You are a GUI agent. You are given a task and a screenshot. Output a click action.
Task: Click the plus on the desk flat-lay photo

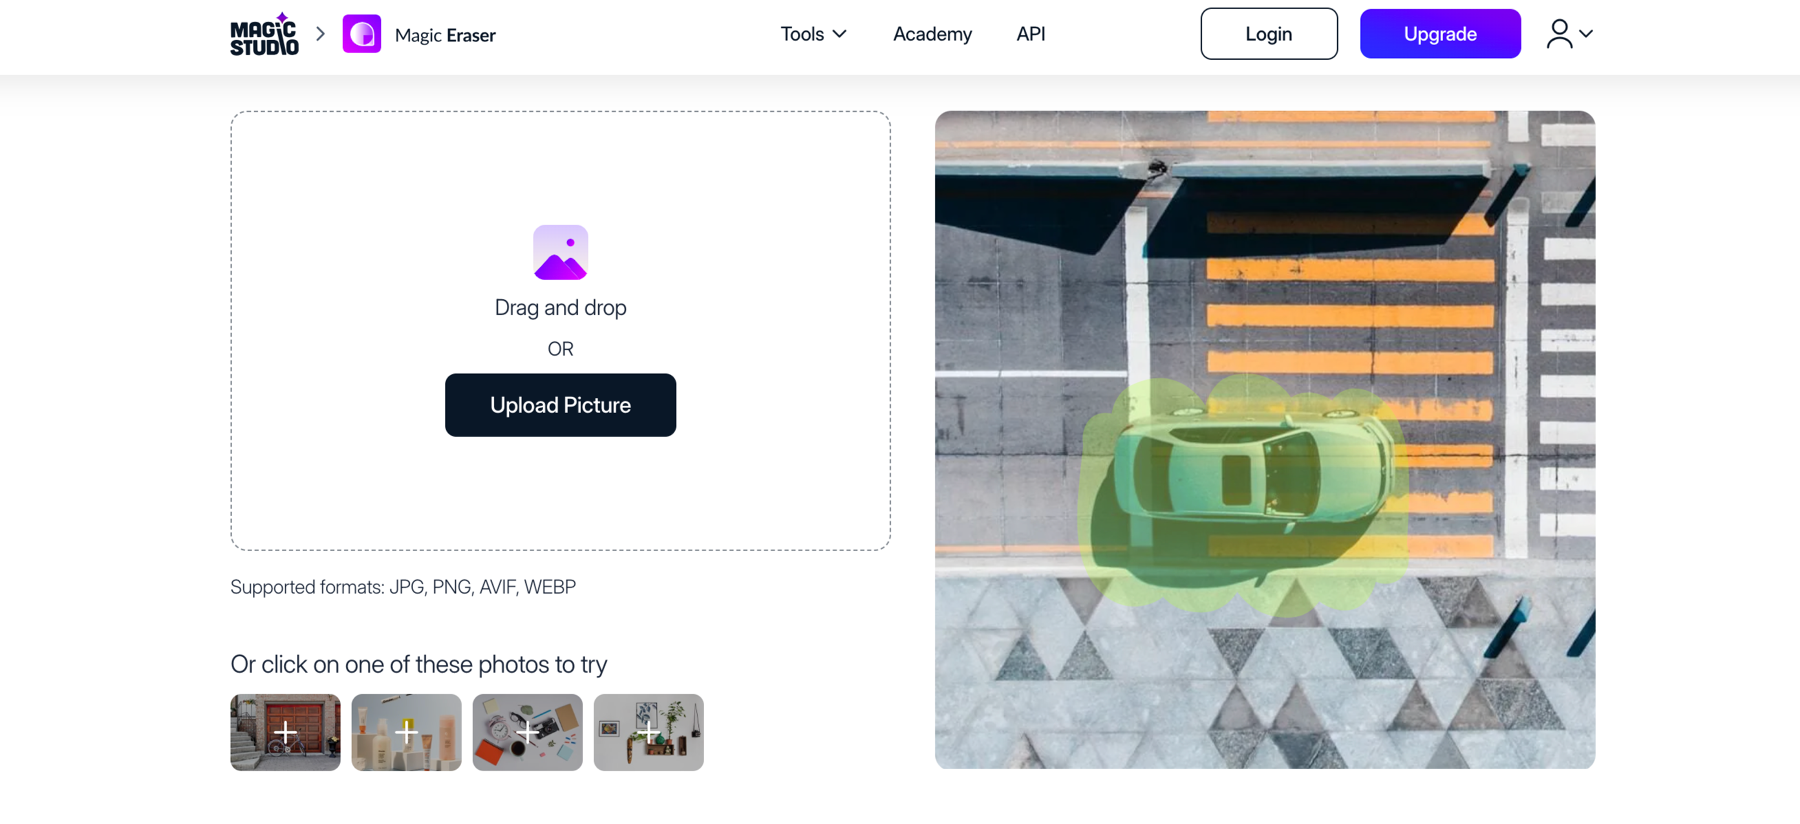(x=527, y=732)
